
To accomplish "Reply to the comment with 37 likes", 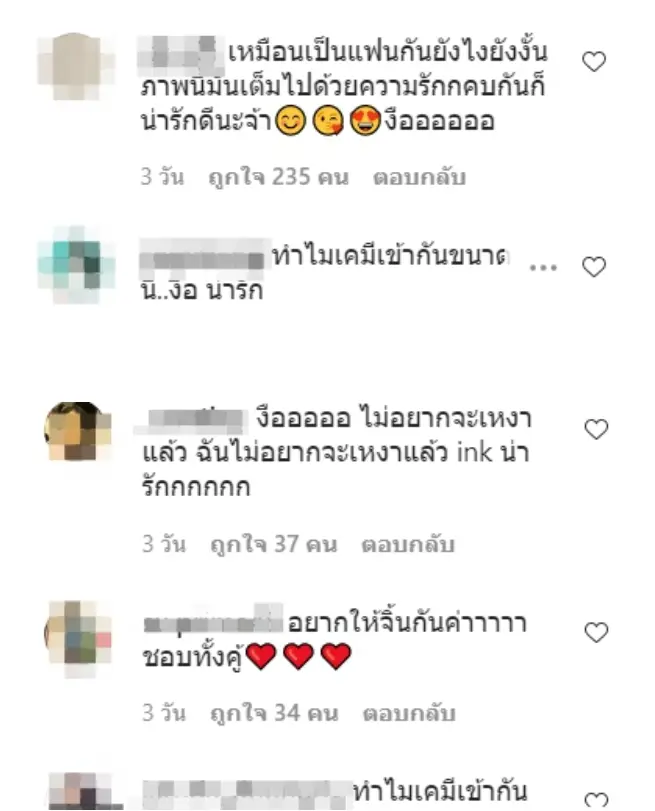I will tap(408, 544).
